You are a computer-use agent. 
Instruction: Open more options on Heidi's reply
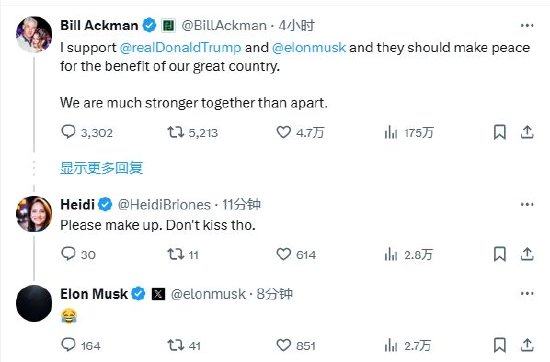click(527, 205)
